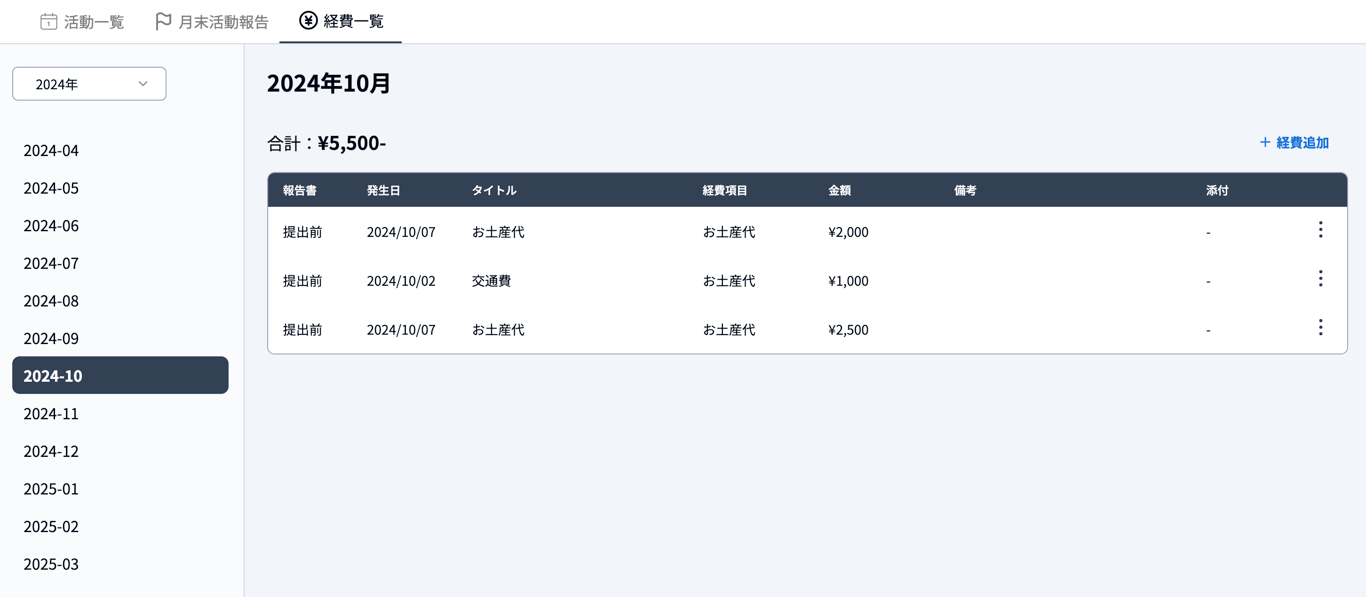Open month 2025-03 in the sidebar

pos(51,564)
